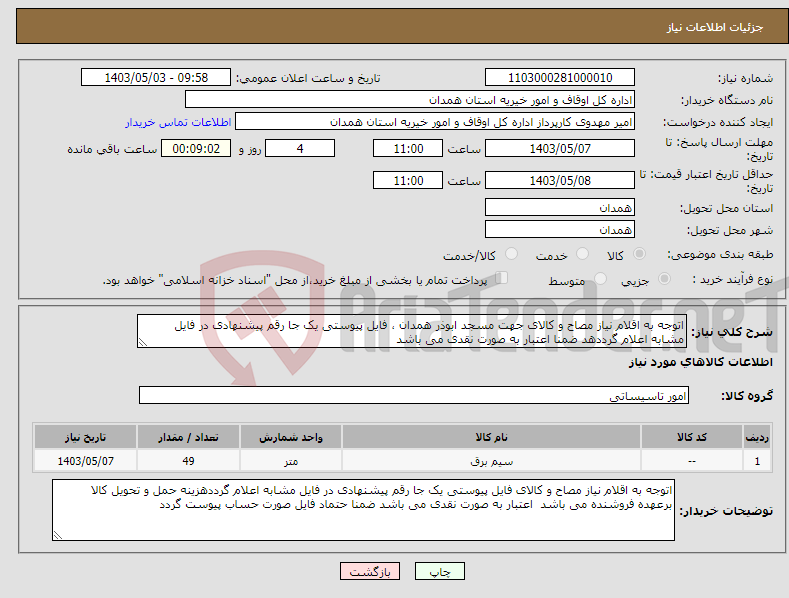789x598 pixels.
Task: Click the چاپ print button
Action: pos(440,571)
